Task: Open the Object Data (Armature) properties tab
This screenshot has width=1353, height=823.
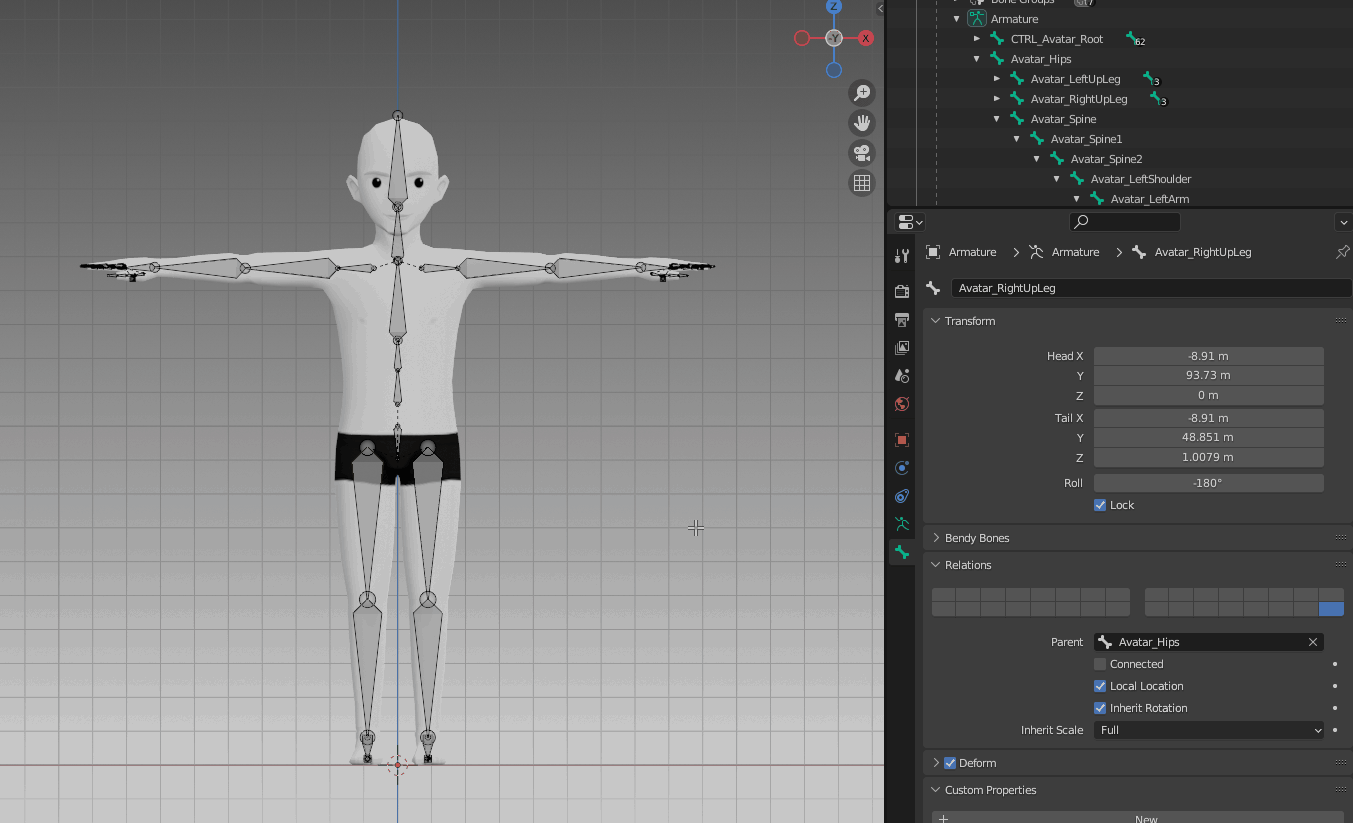Action: (x=902, y=523)
